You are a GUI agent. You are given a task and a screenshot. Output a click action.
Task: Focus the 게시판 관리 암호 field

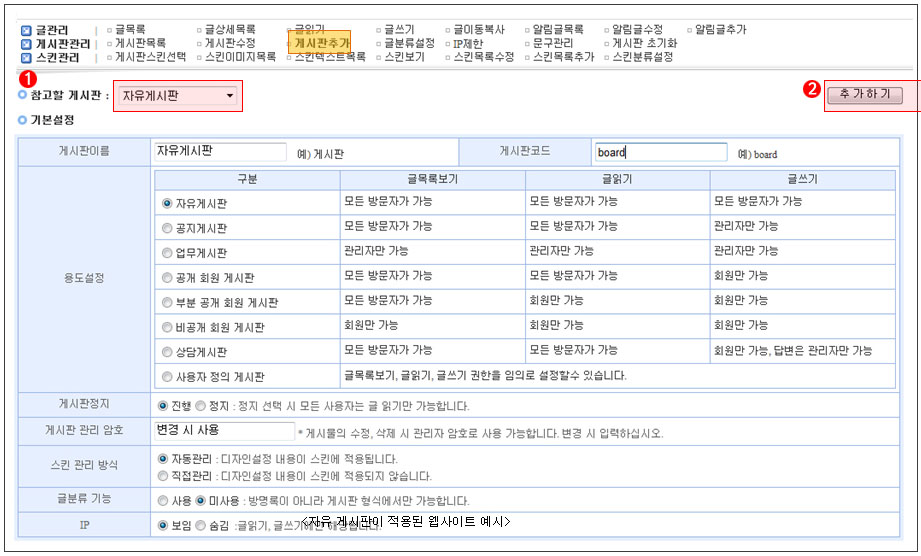point(222,431)
